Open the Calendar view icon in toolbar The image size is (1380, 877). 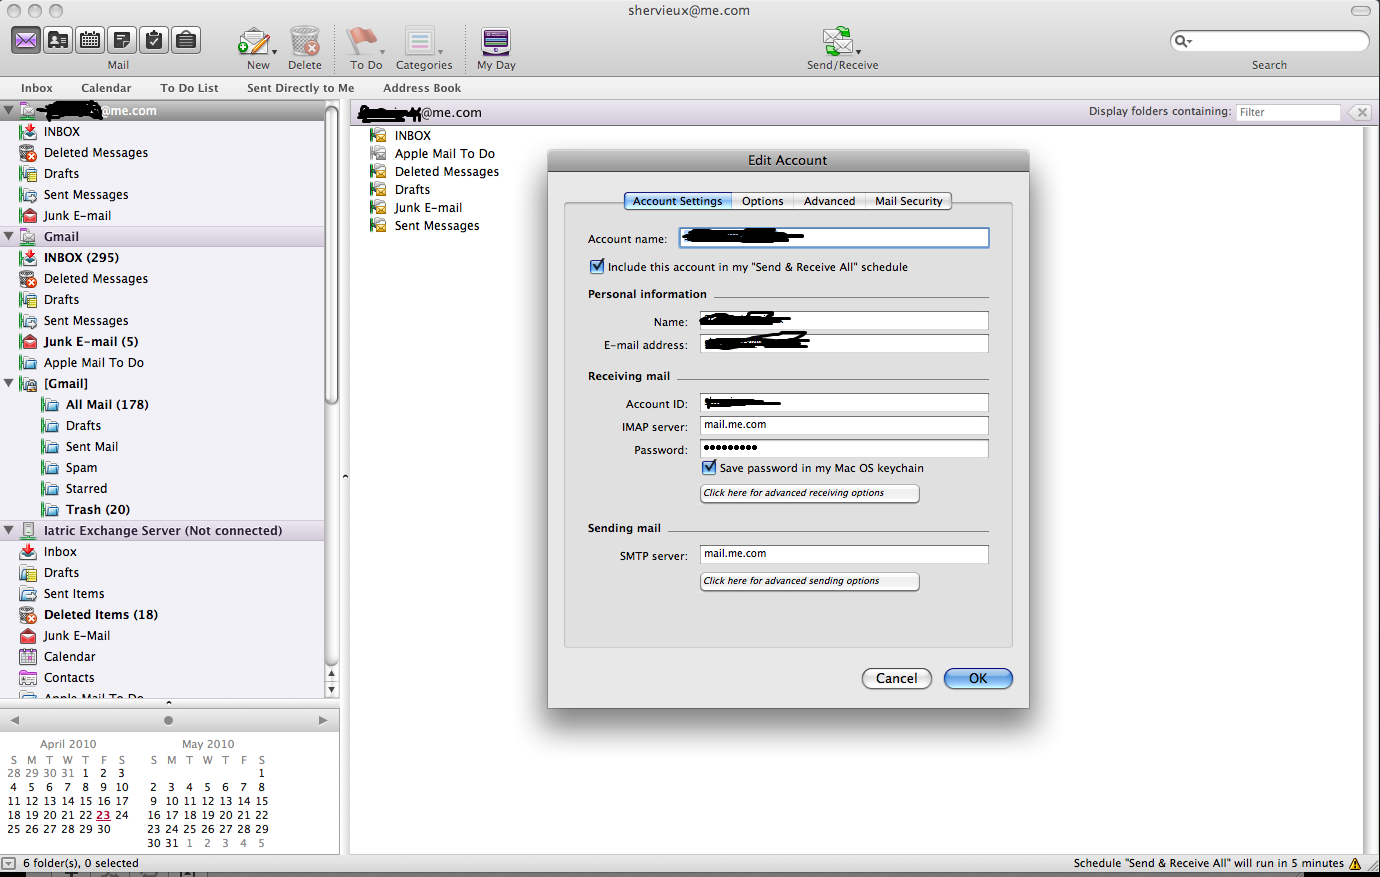(90, 40)
